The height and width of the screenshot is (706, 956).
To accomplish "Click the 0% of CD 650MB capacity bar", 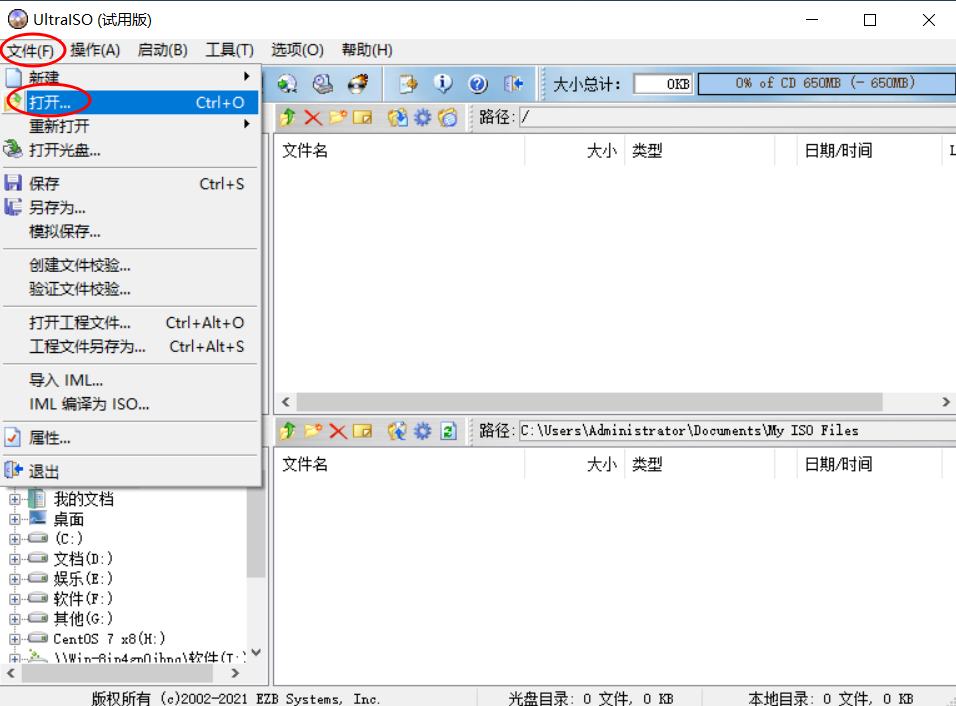I will (826, 84).
